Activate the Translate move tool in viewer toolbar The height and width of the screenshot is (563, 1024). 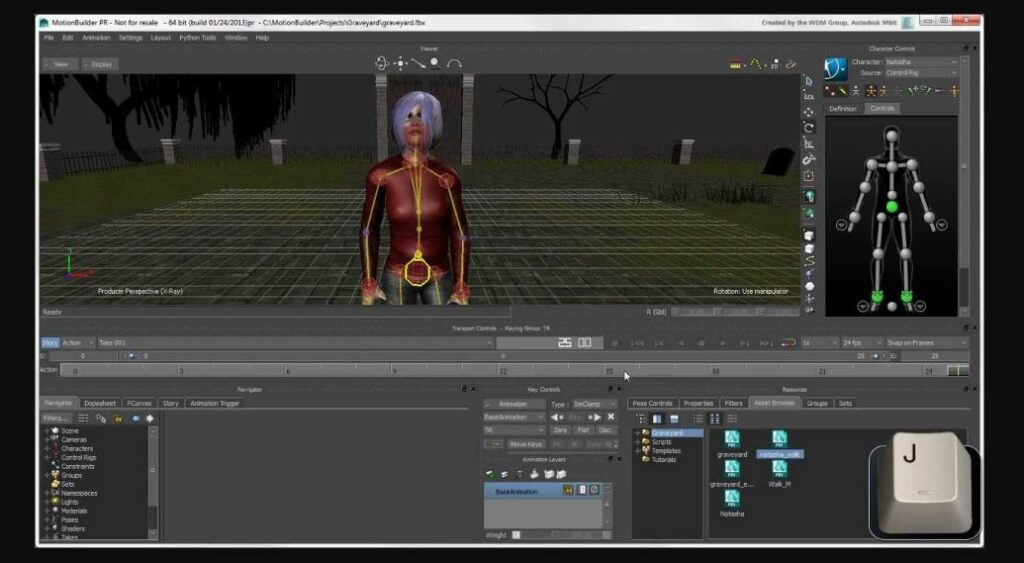pyautogui.click(x=808, y=112)
